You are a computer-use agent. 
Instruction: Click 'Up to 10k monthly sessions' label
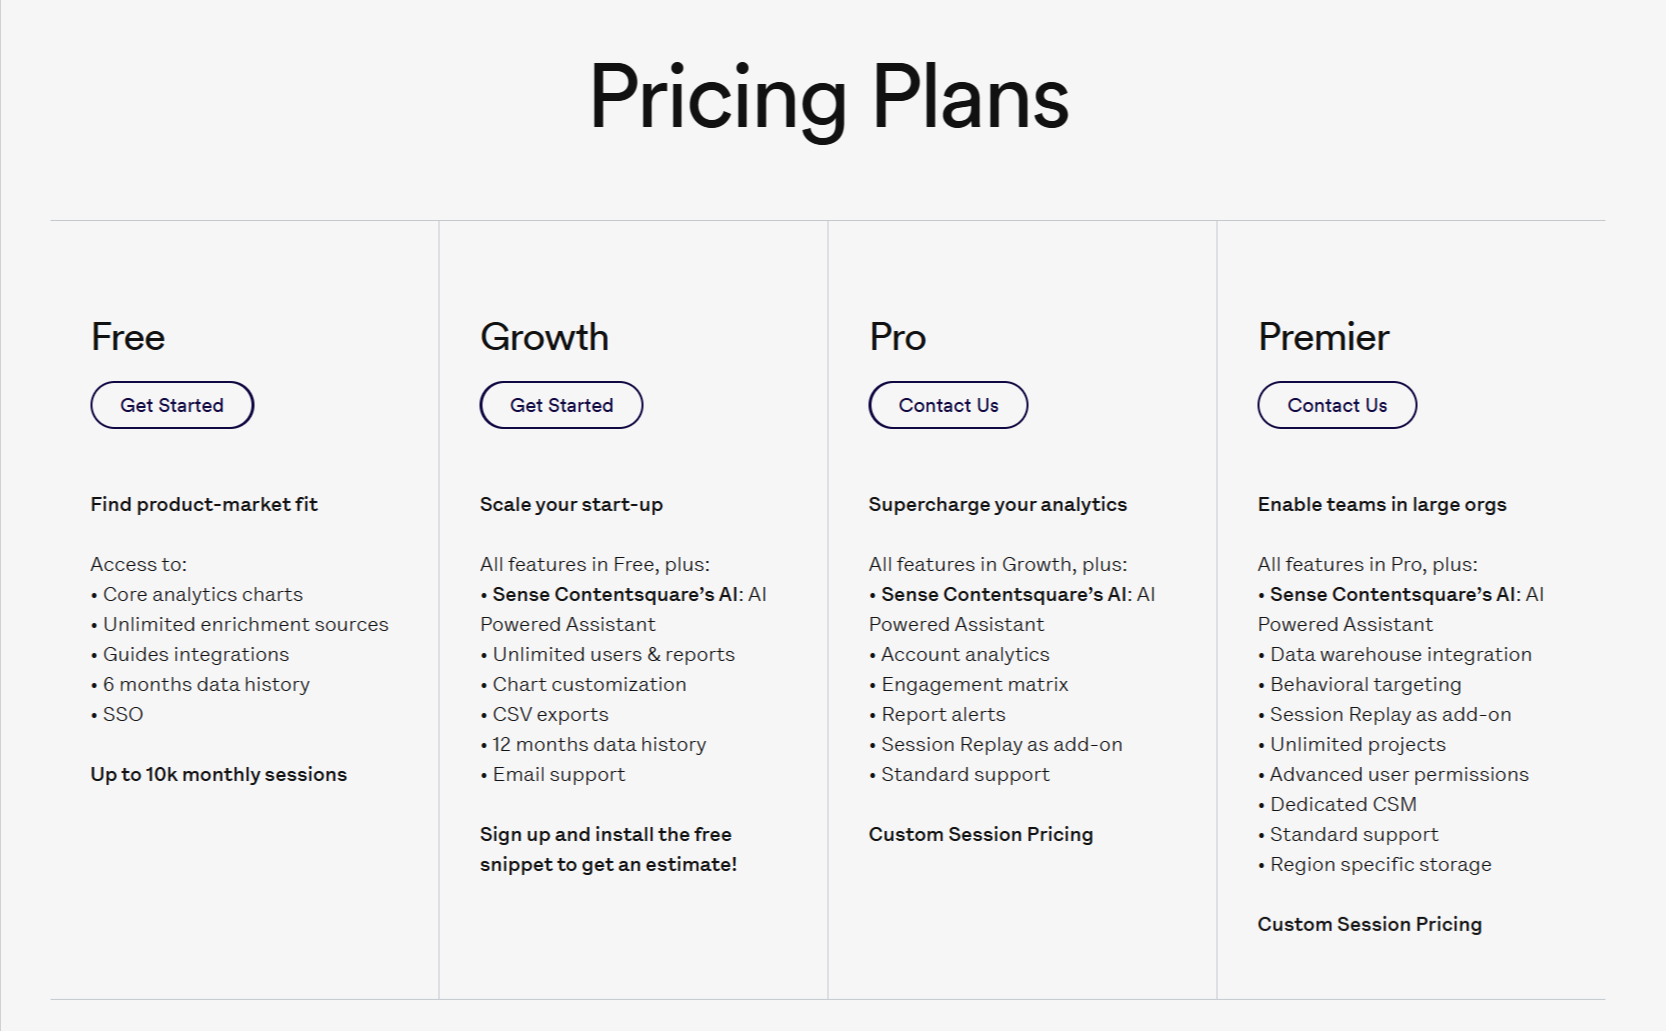[x=218, y=774]
